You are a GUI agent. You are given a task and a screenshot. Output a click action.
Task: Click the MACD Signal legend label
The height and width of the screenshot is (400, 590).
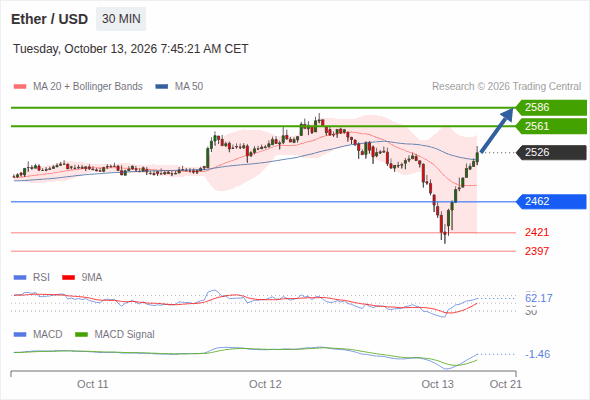(x=124, y=334)
